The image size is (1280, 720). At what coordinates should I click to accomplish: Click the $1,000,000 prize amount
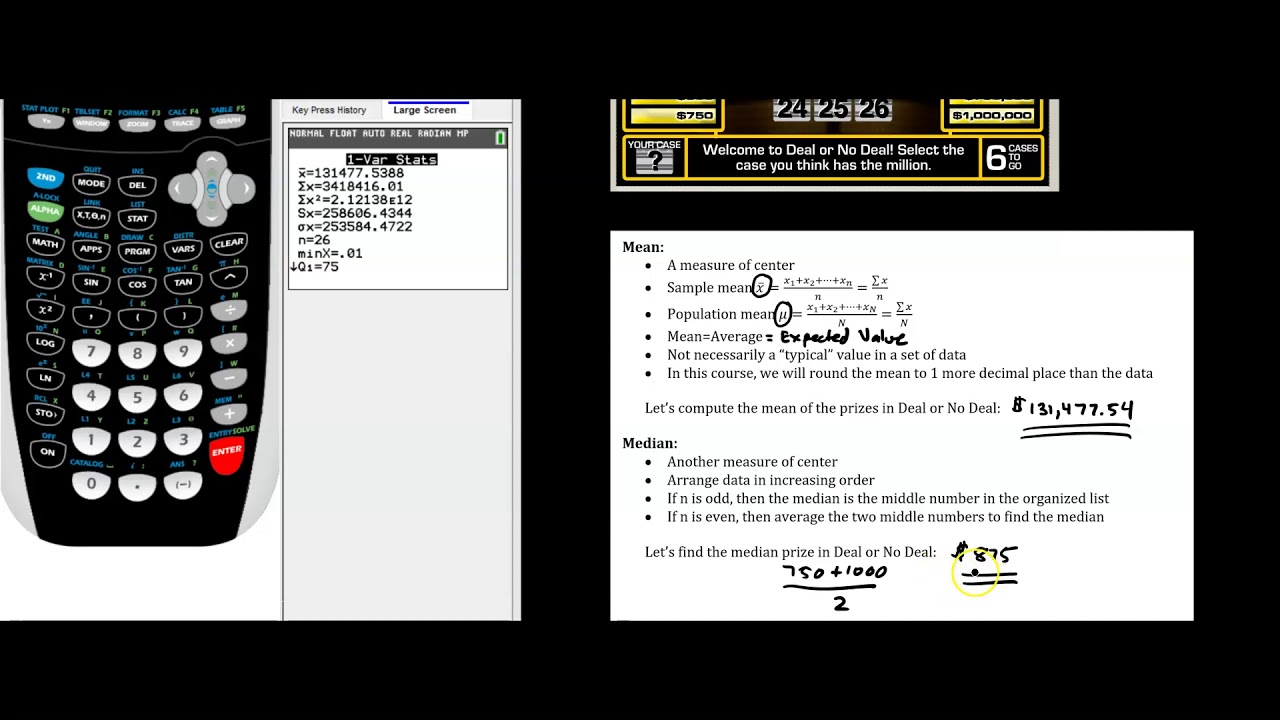(x=991, y=115)
